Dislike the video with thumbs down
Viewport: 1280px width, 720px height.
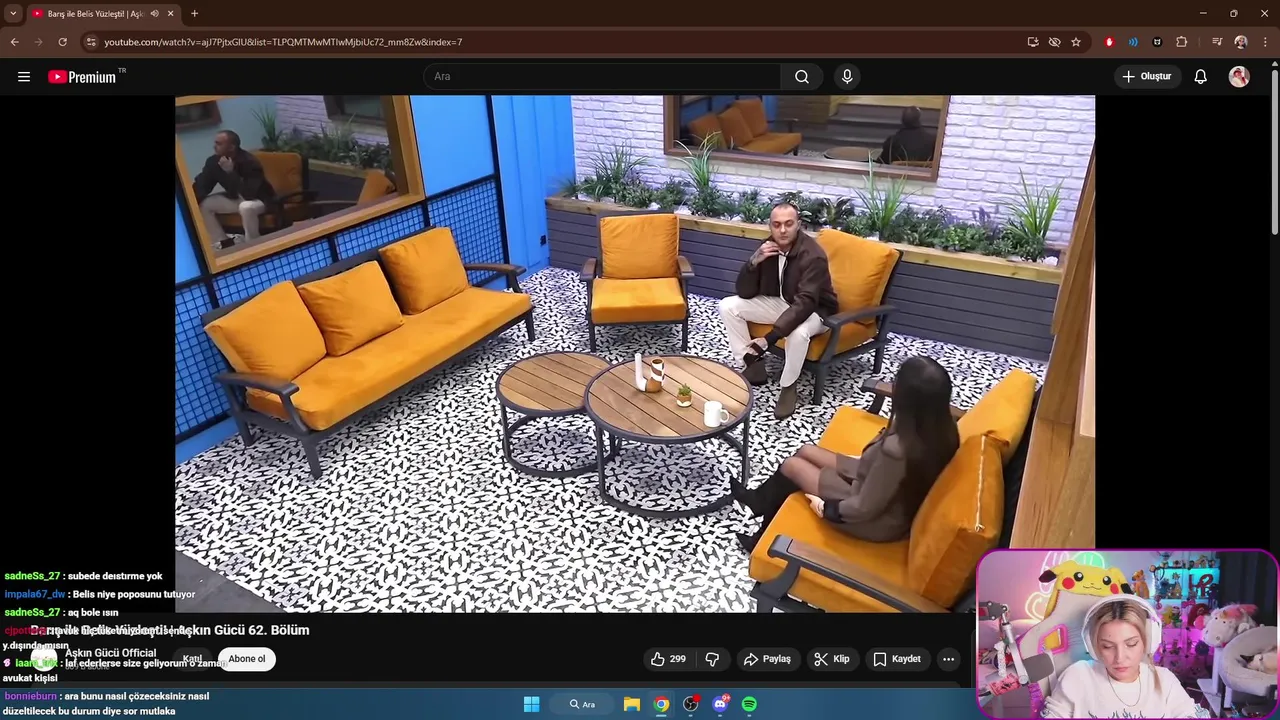712,659
